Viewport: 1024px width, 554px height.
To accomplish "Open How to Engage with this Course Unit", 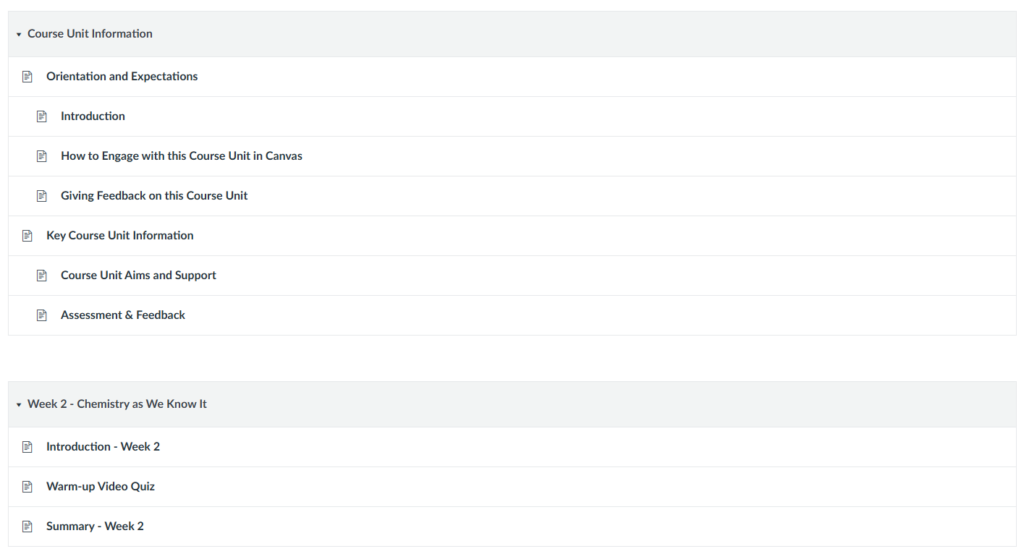I will point(181,156).
